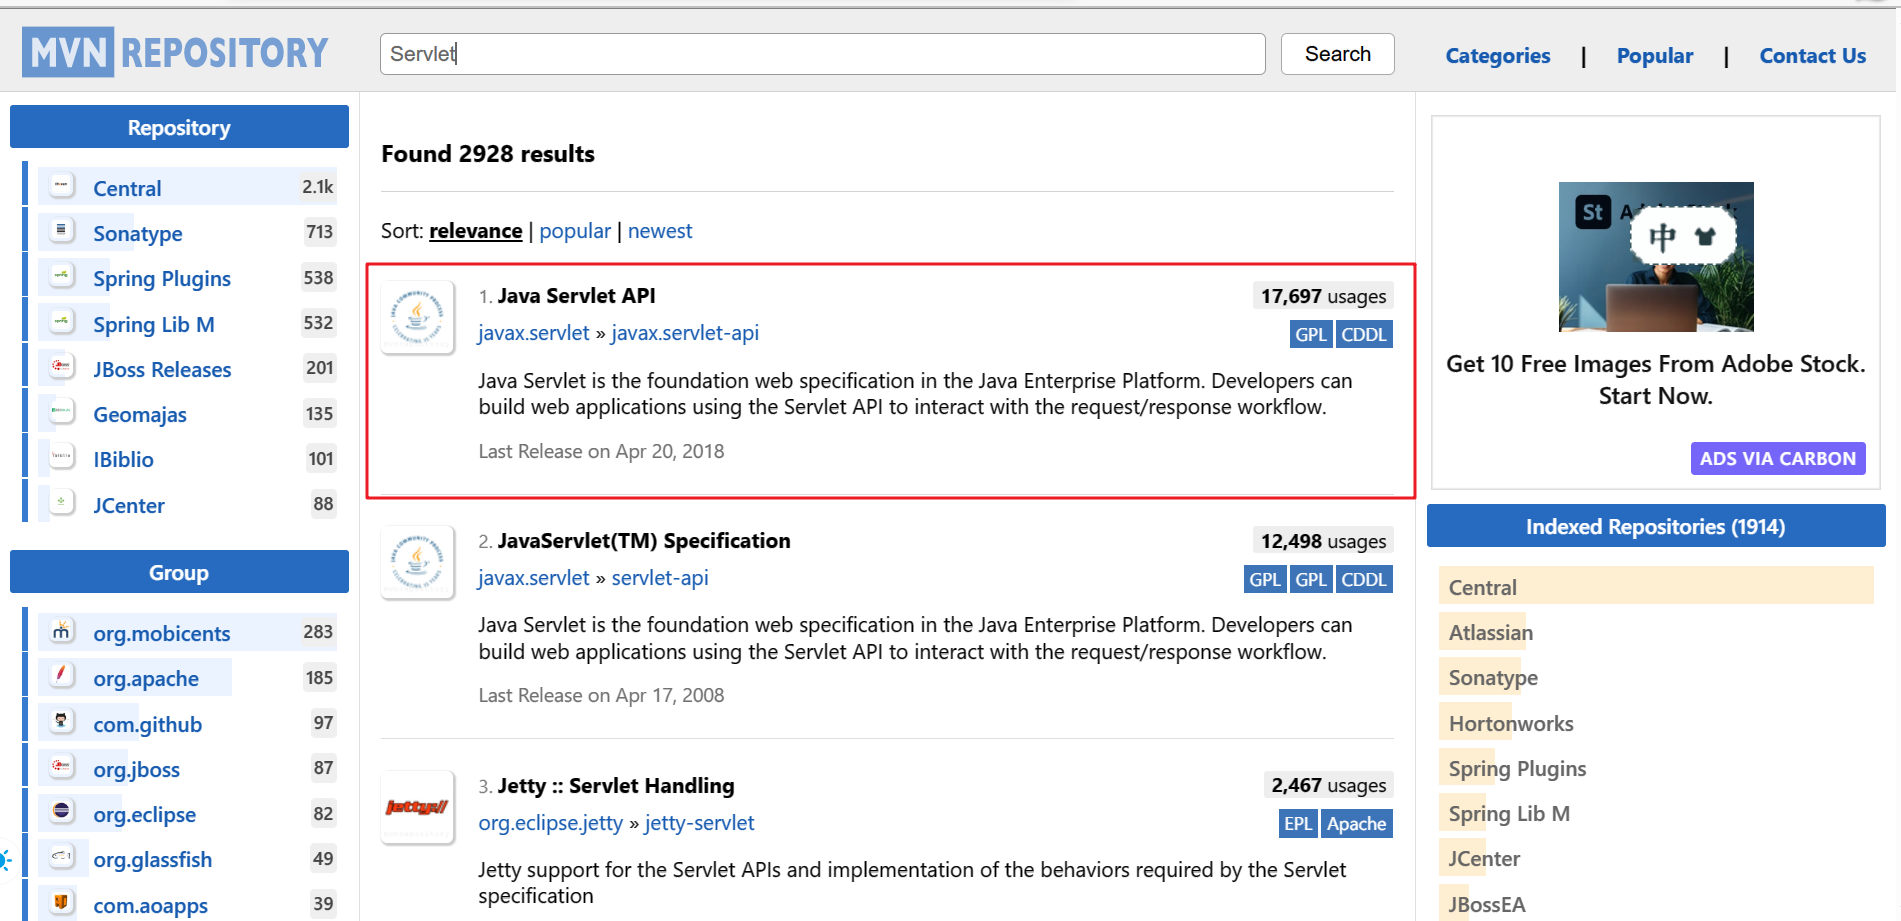Filter by the org.glassfish group link
1901x921 pixels.
coord(153,860)
